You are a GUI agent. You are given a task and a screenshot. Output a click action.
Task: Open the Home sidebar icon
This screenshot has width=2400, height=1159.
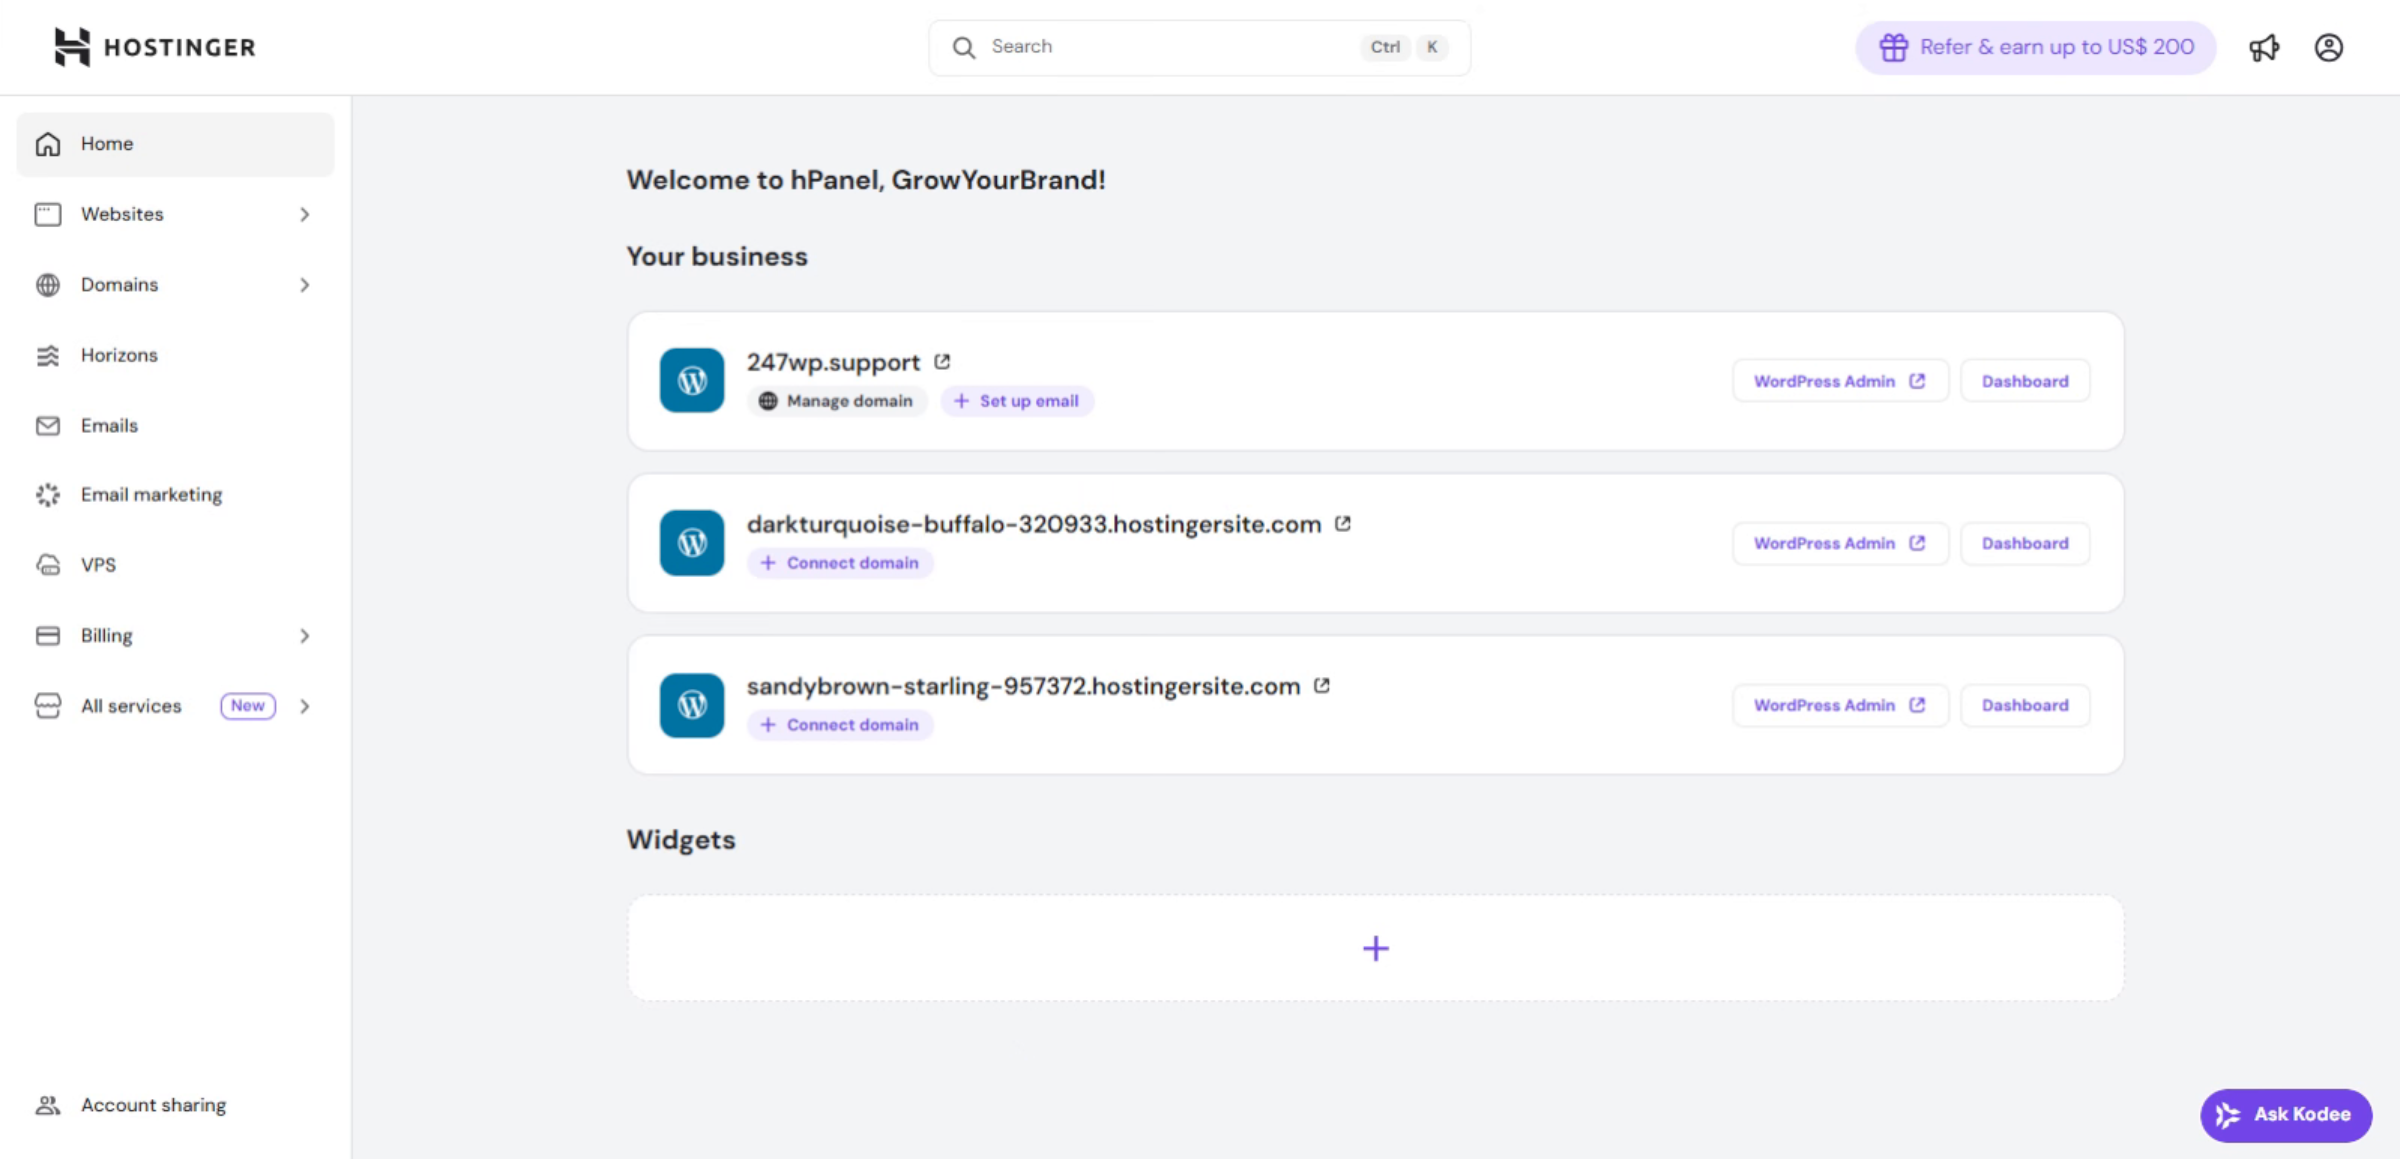(x=48, y=143)
